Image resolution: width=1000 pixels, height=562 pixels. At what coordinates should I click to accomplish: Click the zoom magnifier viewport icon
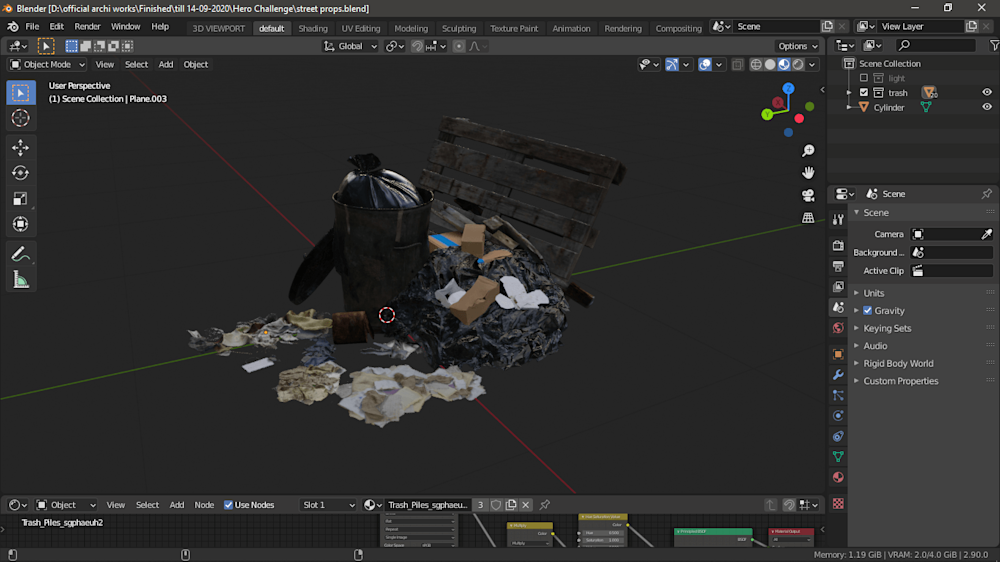click(x=808, y=151)
